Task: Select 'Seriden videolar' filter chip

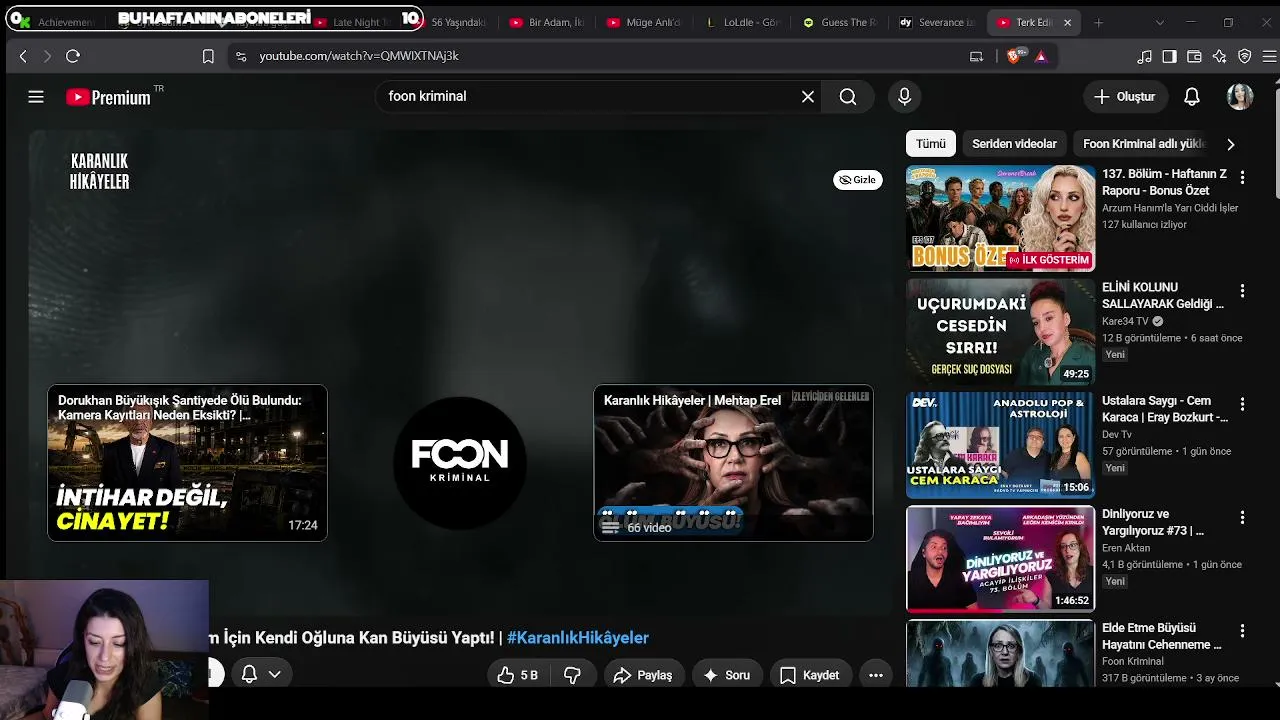Action: coord(1014,144)
